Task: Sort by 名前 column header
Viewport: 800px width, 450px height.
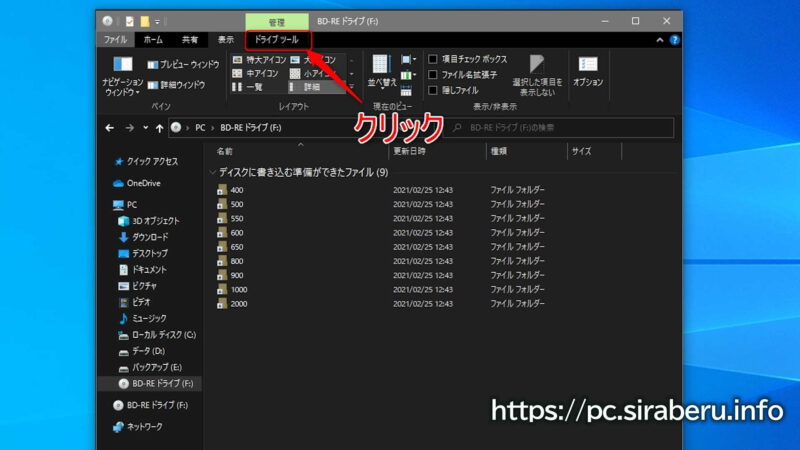Action: tap(224, 152)
